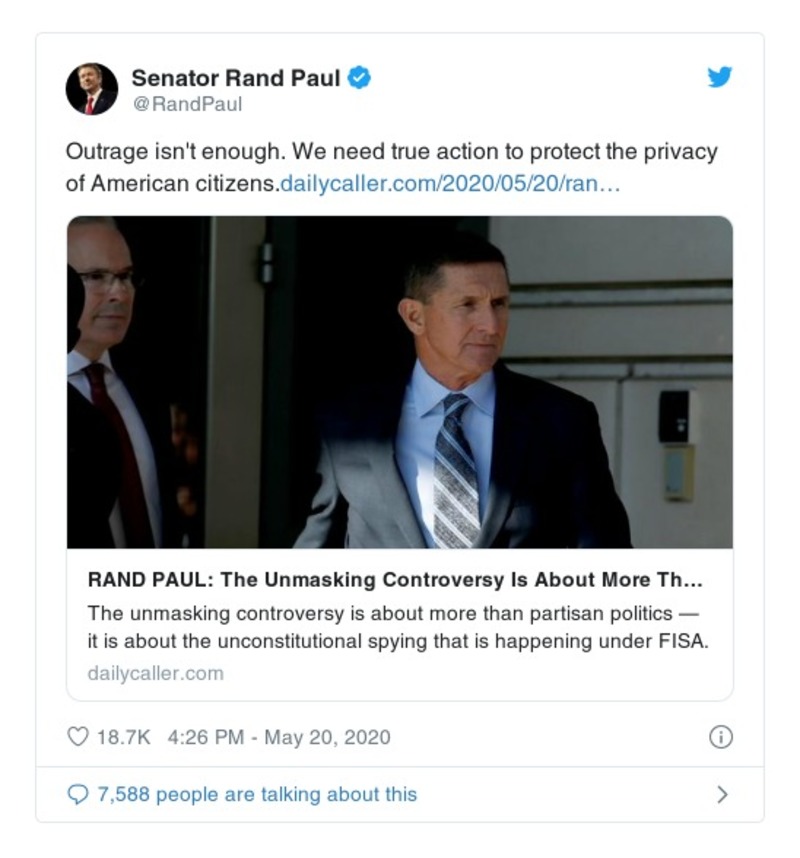Click the 4:26 PM - May 20, 2020 timestamp
The height and width of the screenshot is (858, 800).
point(279,737)
